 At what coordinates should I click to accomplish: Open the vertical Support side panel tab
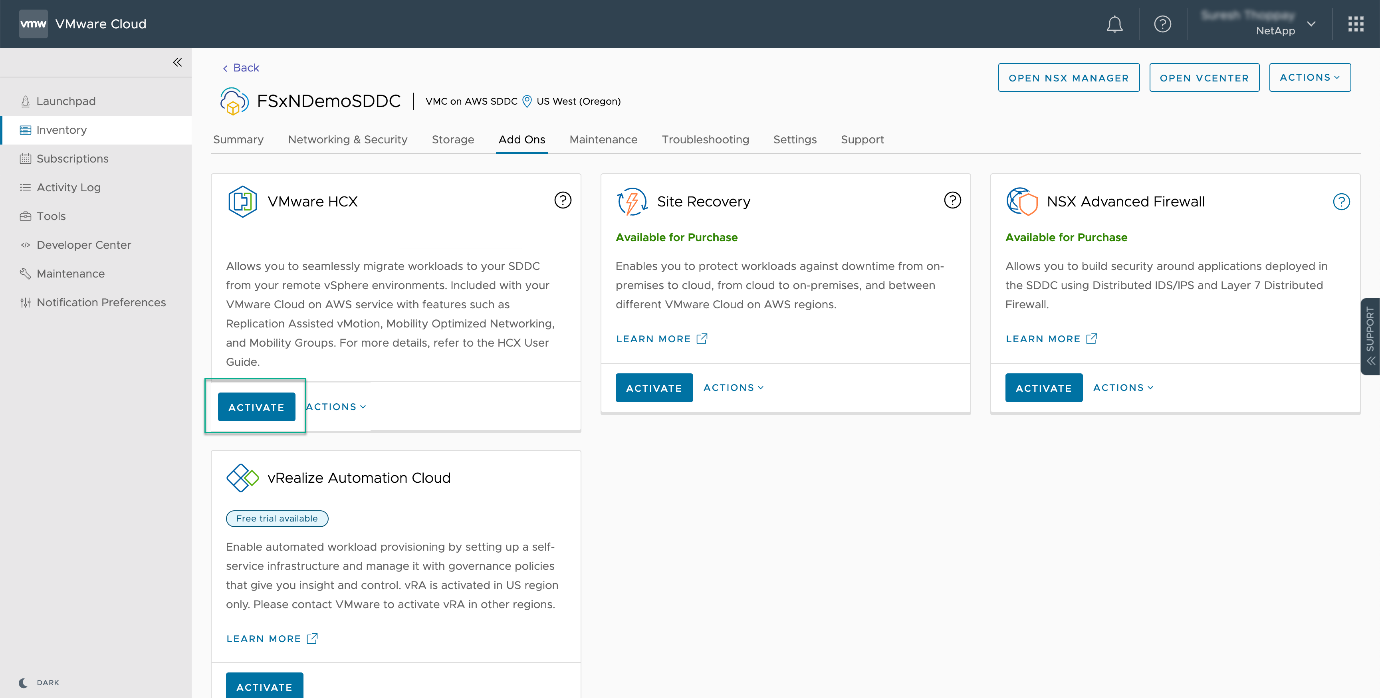point(1370,336)
